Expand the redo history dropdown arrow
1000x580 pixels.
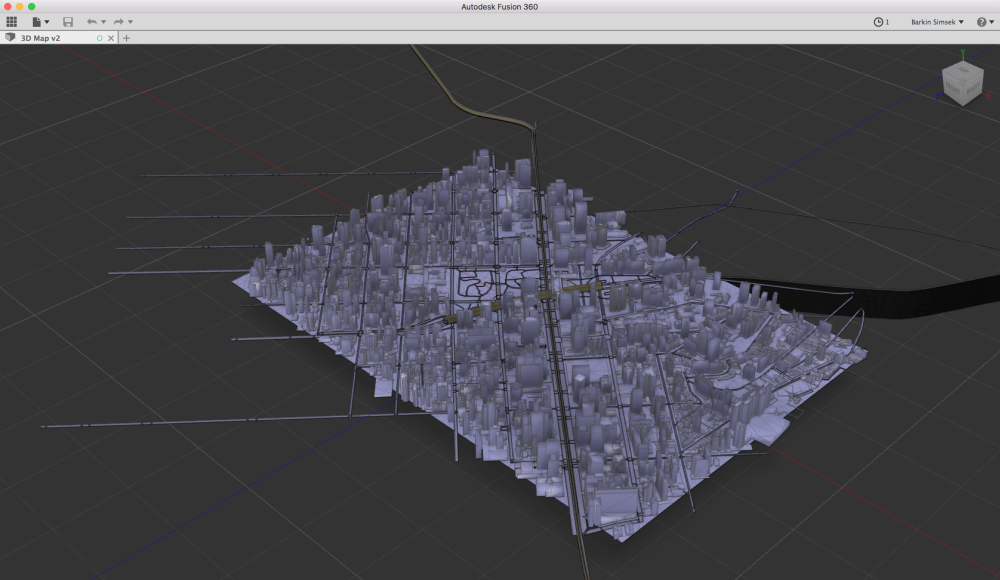[x=130, y=22]
